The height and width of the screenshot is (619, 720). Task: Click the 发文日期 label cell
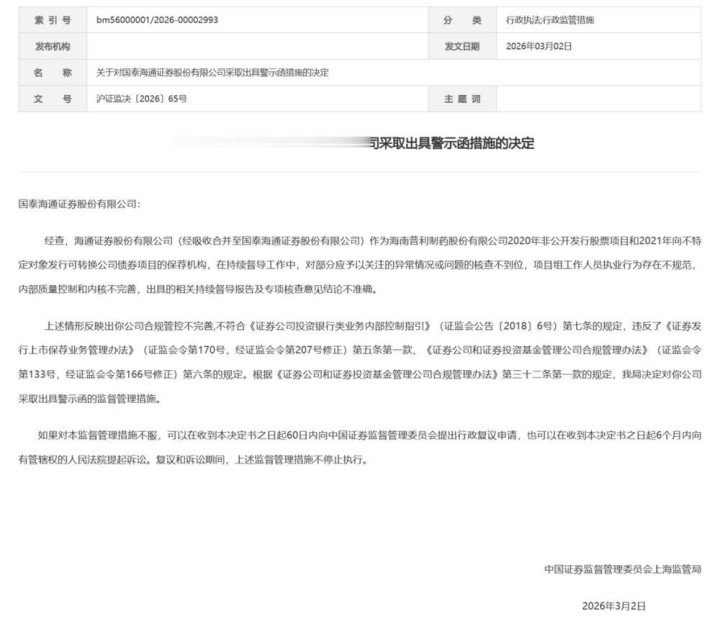(462, 46)
